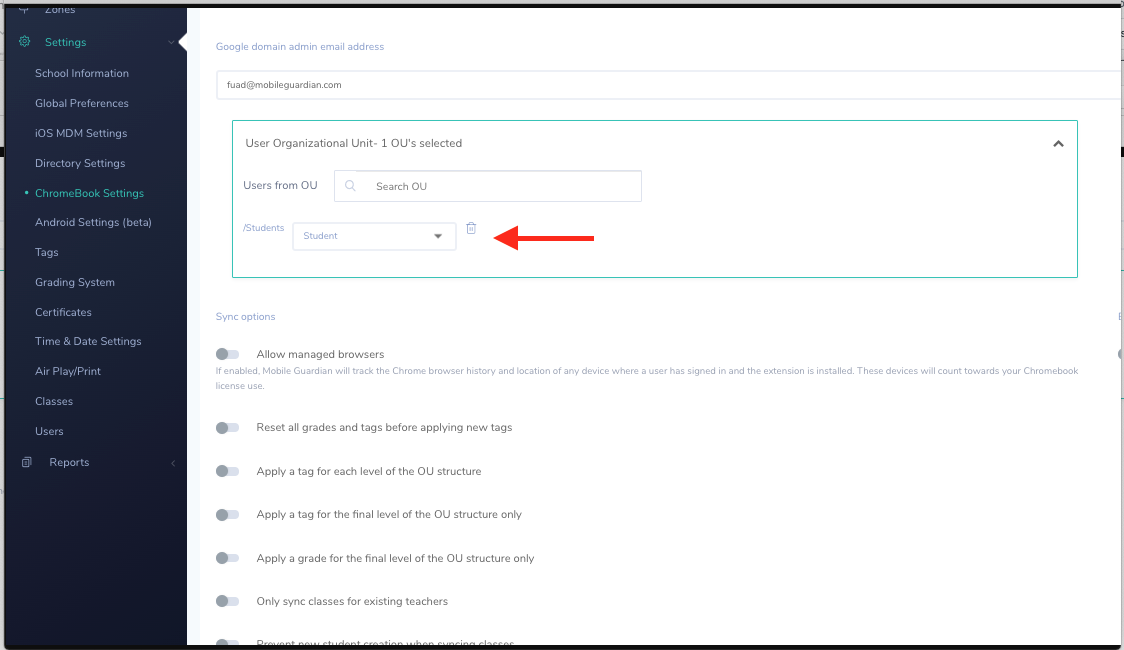Go to Grading System settings

point(75,282)
